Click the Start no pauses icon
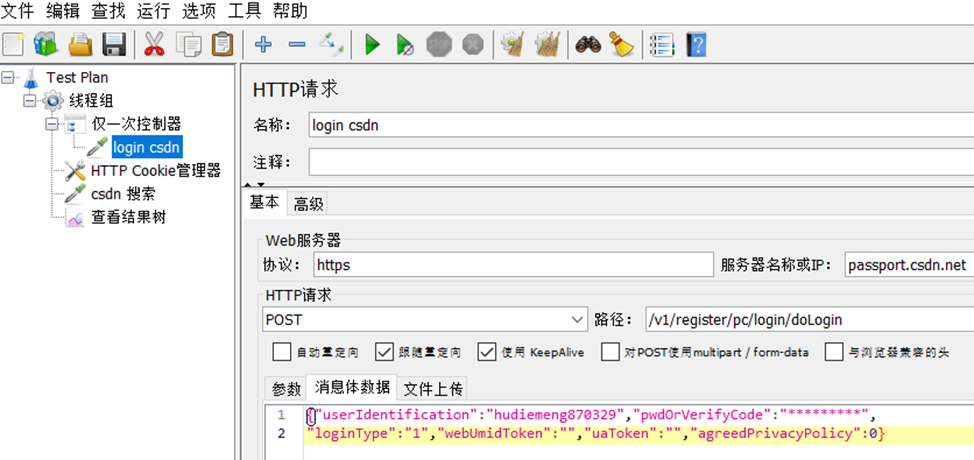 (x=405, y=44)
